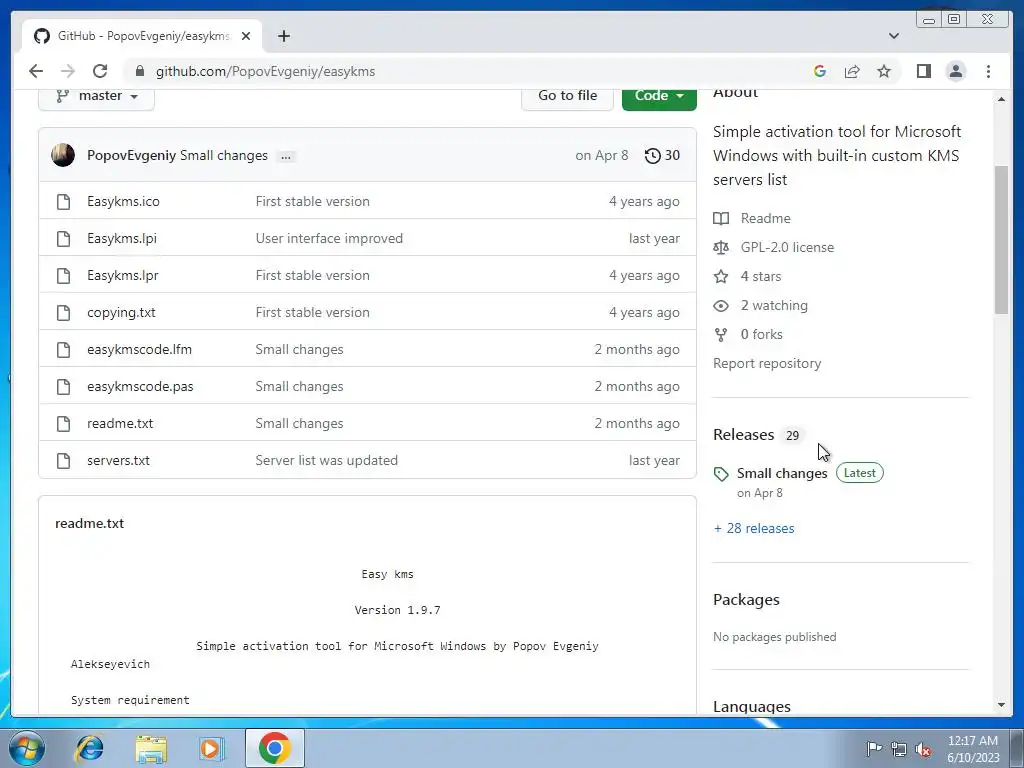Expand commit message ellipsis button

285,156
